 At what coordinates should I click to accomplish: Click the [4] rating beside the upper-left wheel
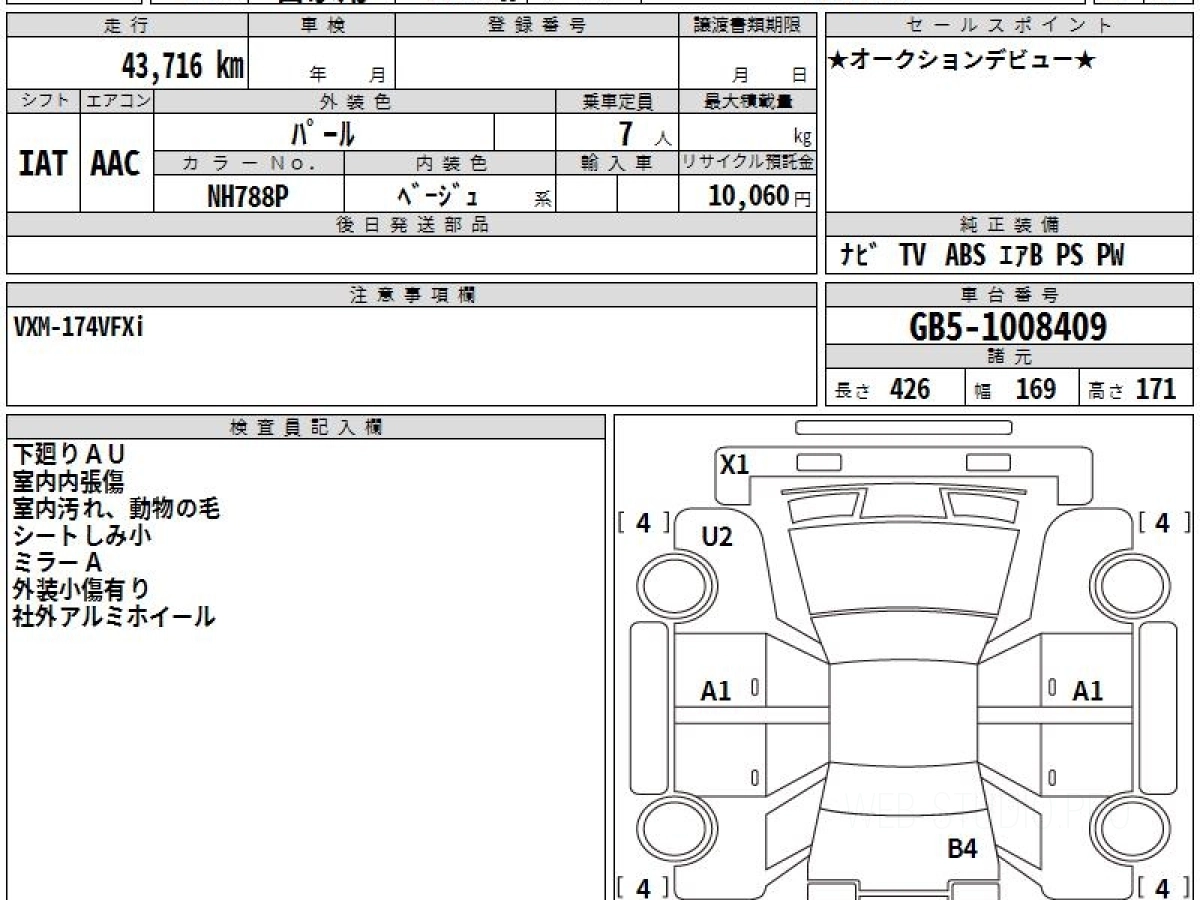click(x=643, y=523)
